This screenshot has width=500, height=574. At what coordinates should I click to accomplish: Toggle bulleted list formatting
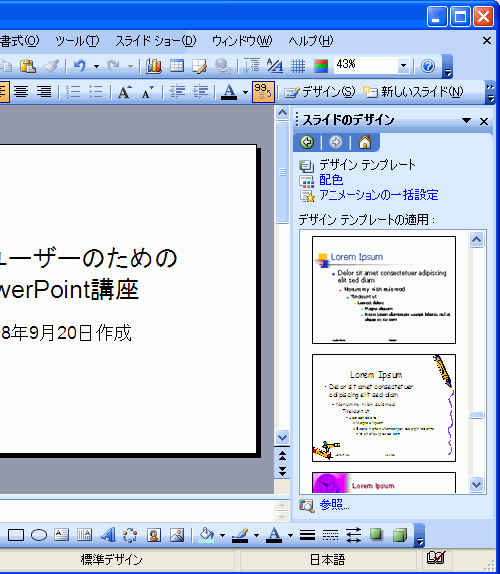coord(96,92)
